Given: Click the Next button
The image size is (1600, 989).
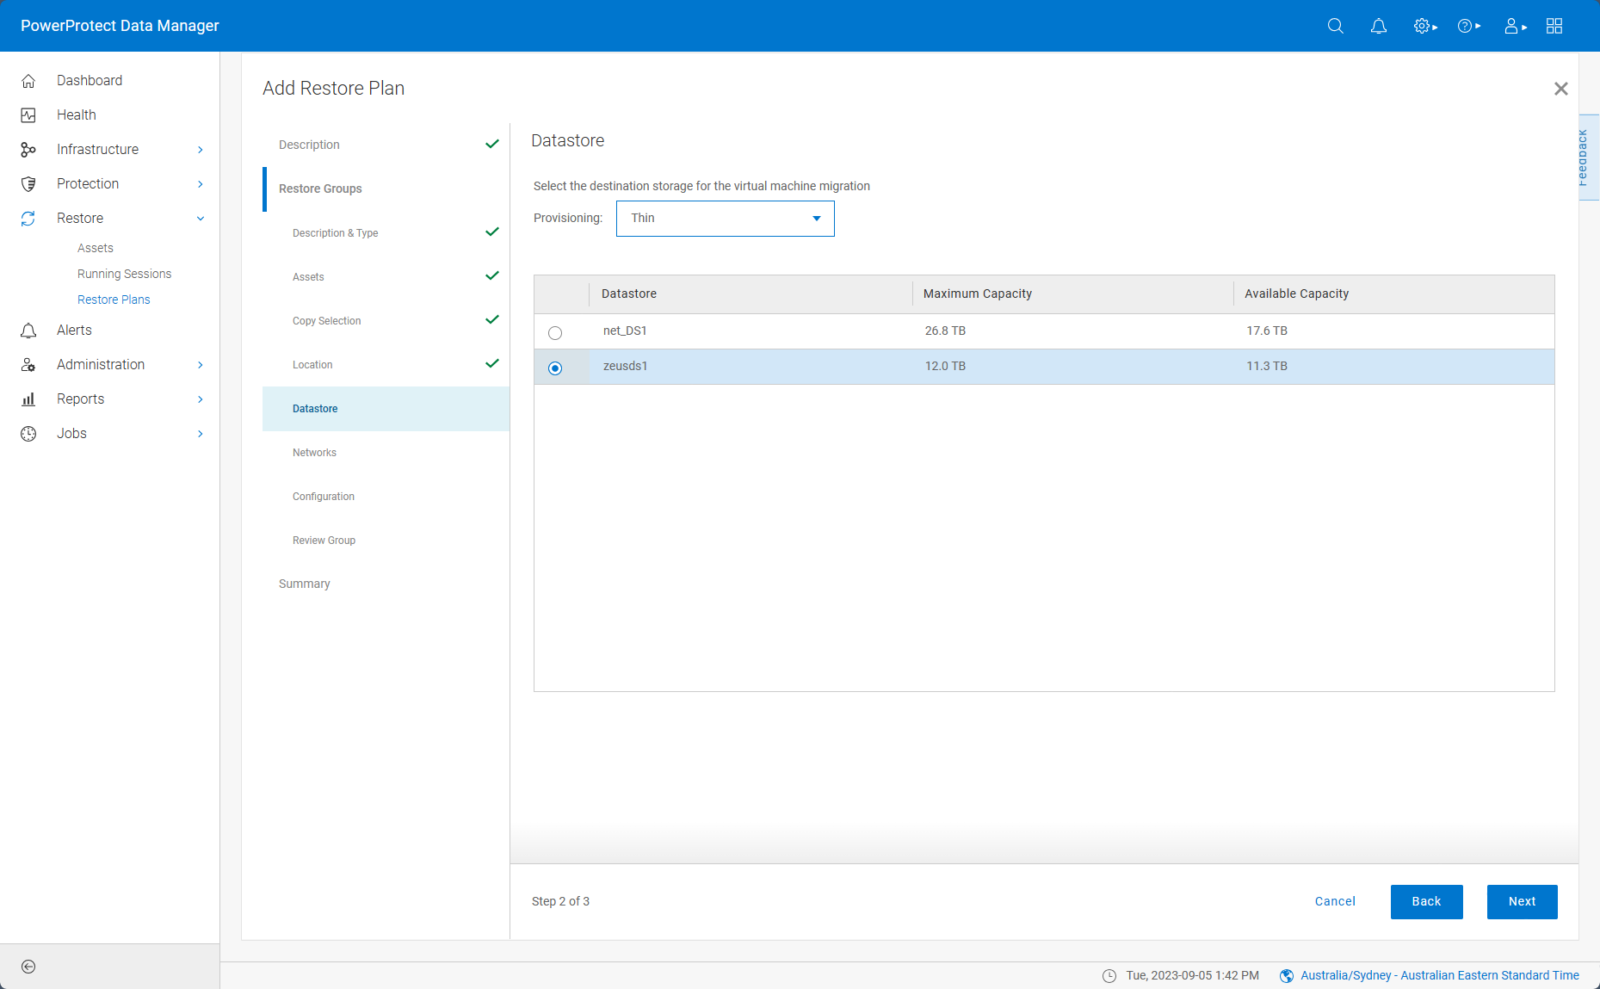Looking at the screenshot, I should (1521, 901).
